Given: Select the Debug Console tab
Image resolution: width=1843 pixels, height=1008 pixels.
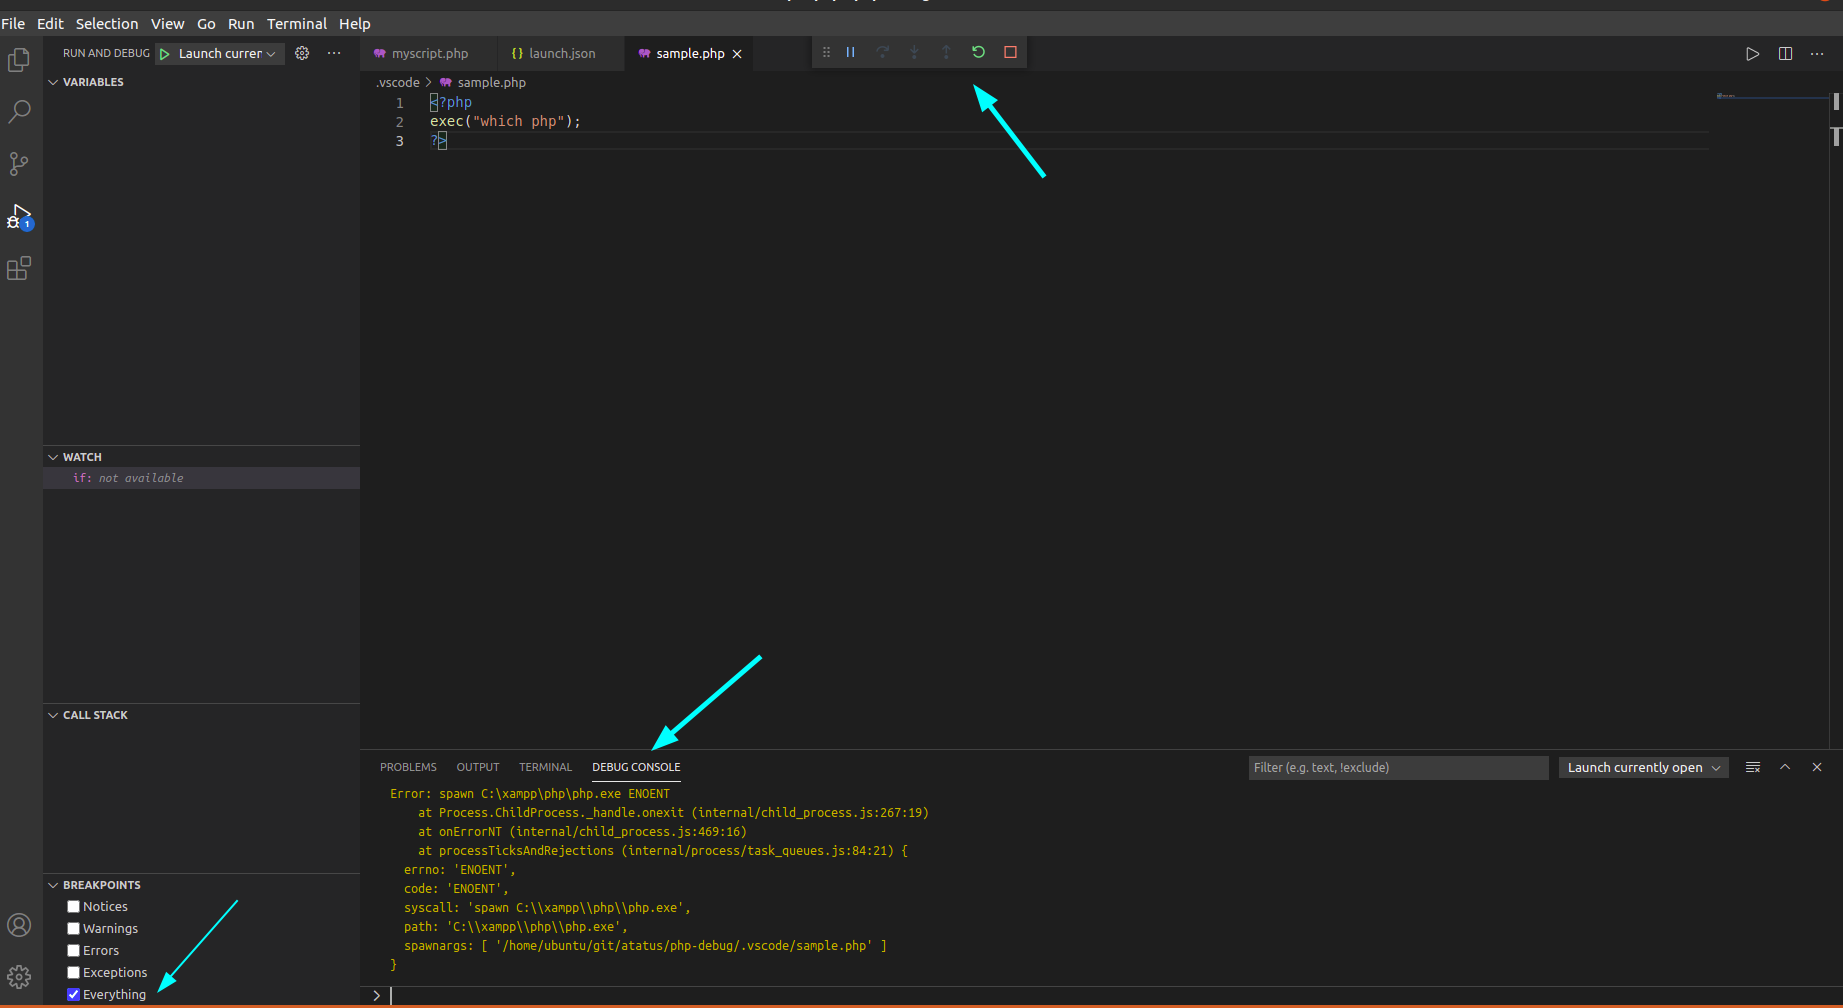Looking at the screenshot, I should pos(636,767).
